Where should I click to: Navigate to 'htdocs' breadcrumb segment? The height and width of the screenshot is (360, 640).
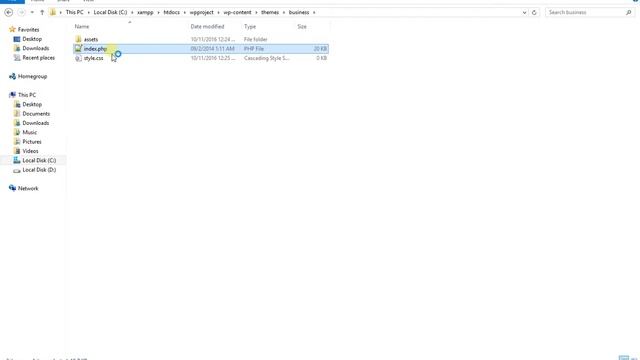pos(171,12)
